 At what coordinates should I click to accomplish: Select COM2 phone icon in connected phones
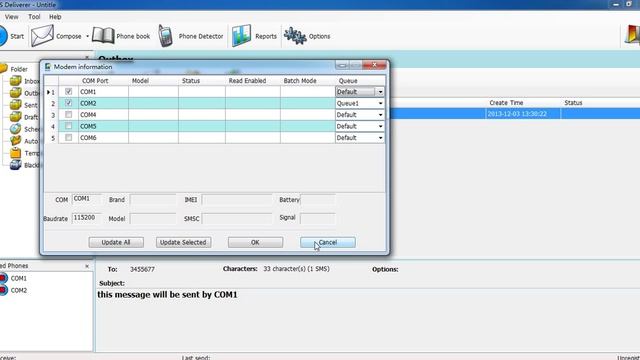click(x=3, y=290)
